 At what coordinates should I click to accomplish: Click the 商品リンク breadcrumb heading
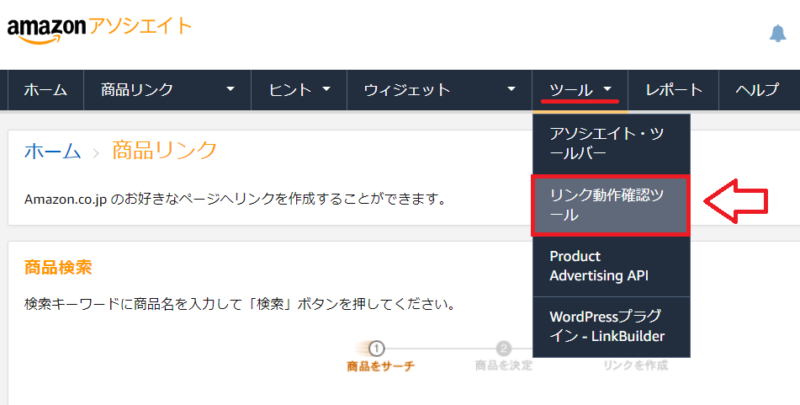165,151
